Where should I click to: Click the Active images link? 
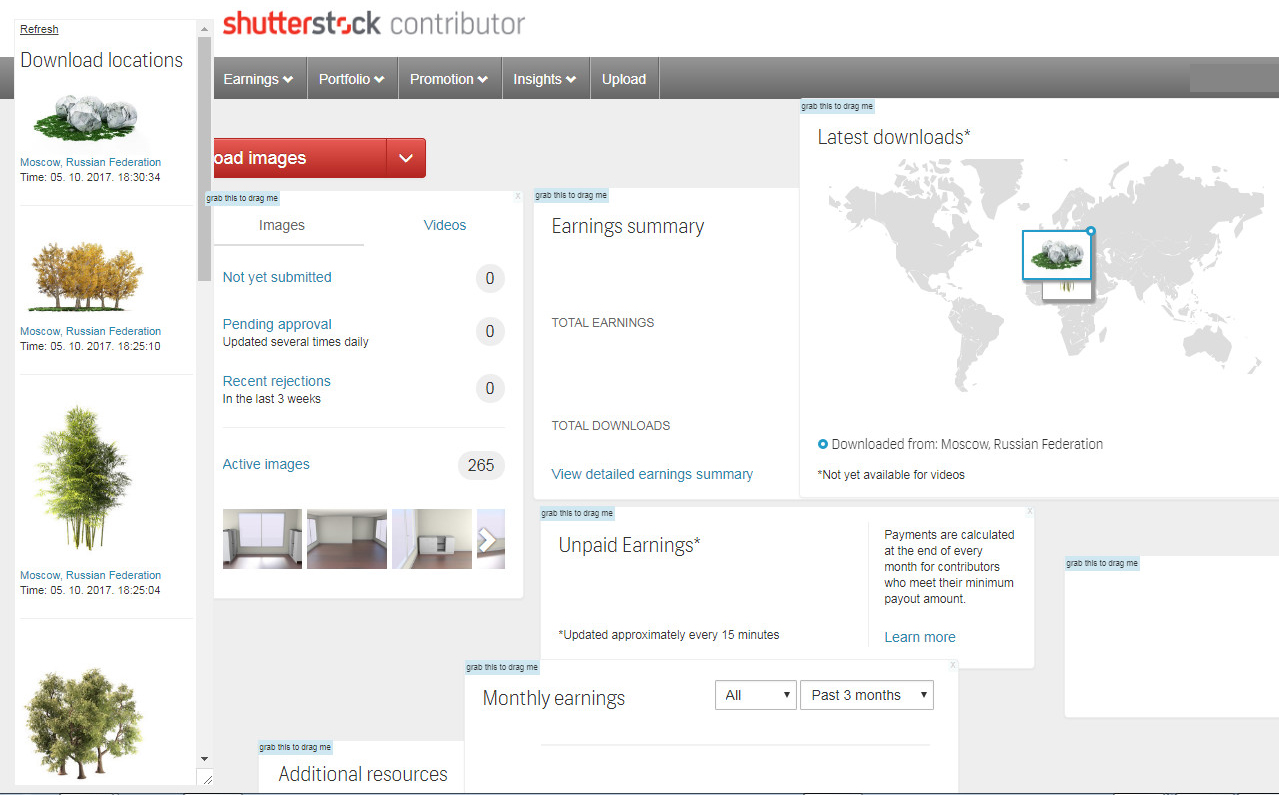click(266, 464)
